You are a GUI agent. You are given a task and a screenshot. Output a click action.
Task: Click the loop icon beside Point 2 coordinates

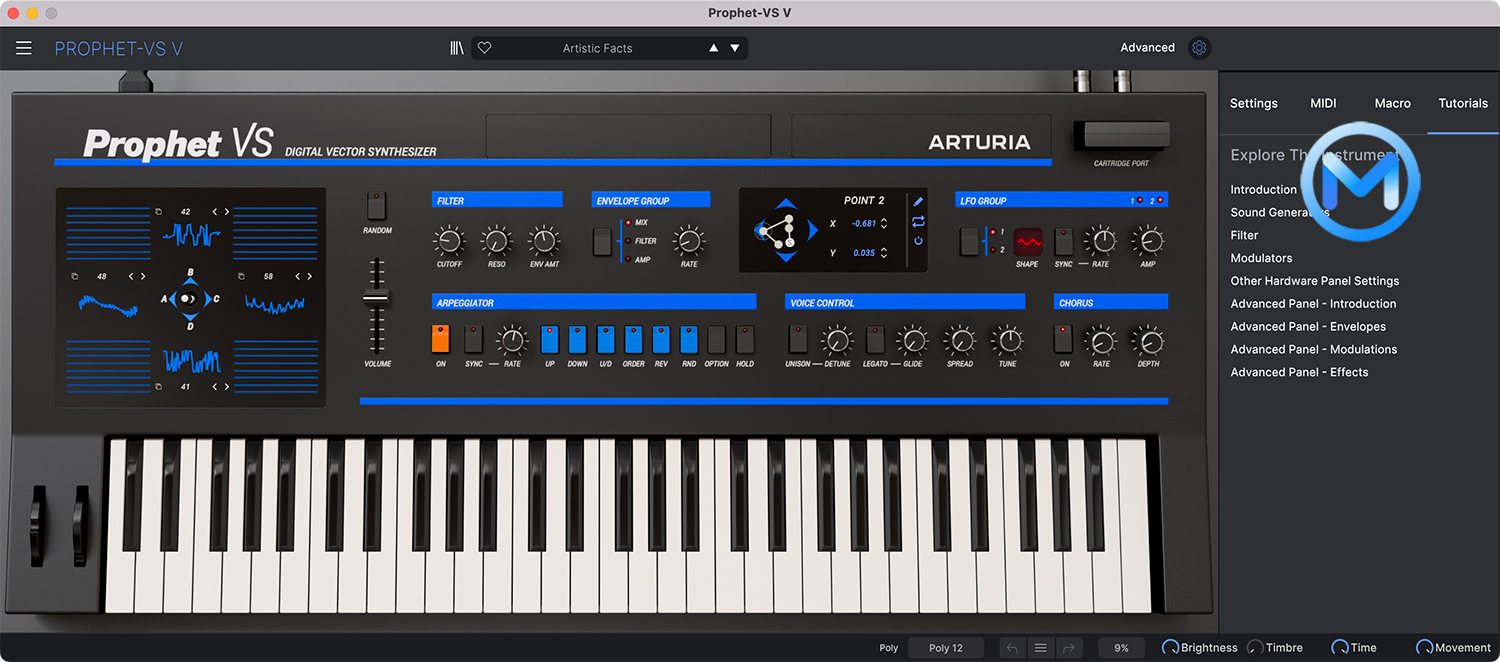919,222
